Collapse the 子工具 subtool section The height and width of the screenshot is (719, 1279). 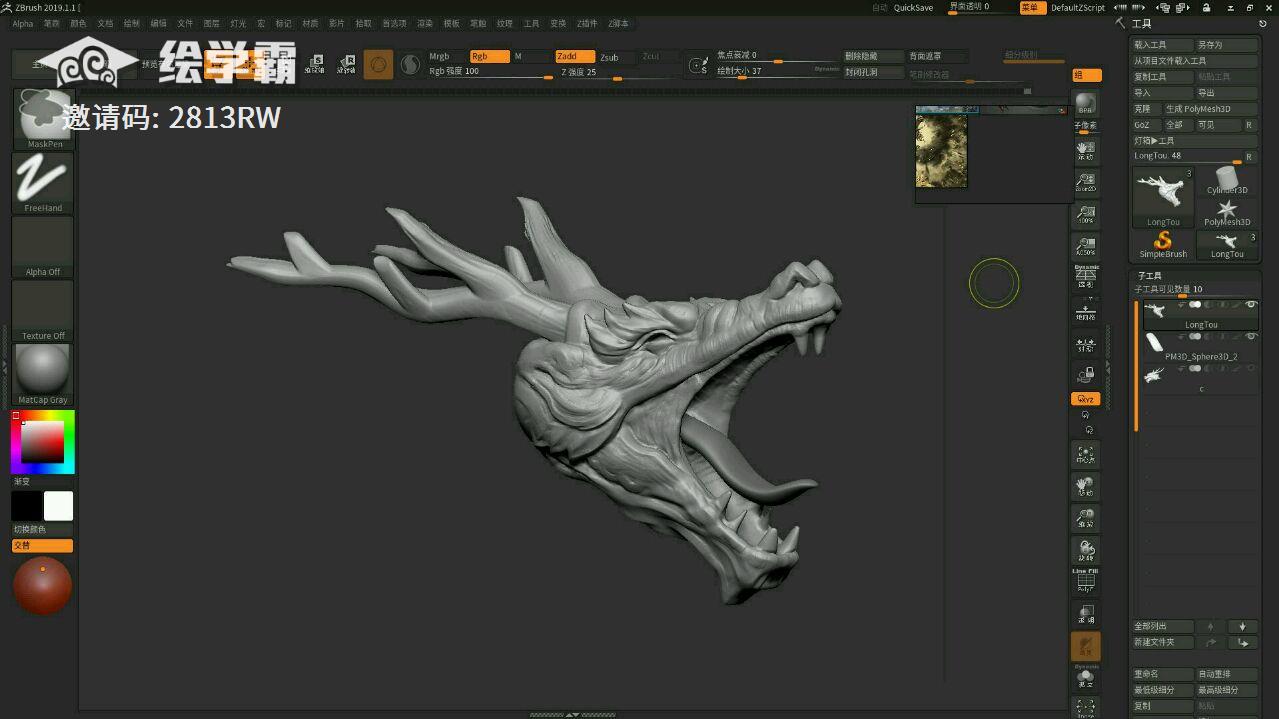[1149, 276]
